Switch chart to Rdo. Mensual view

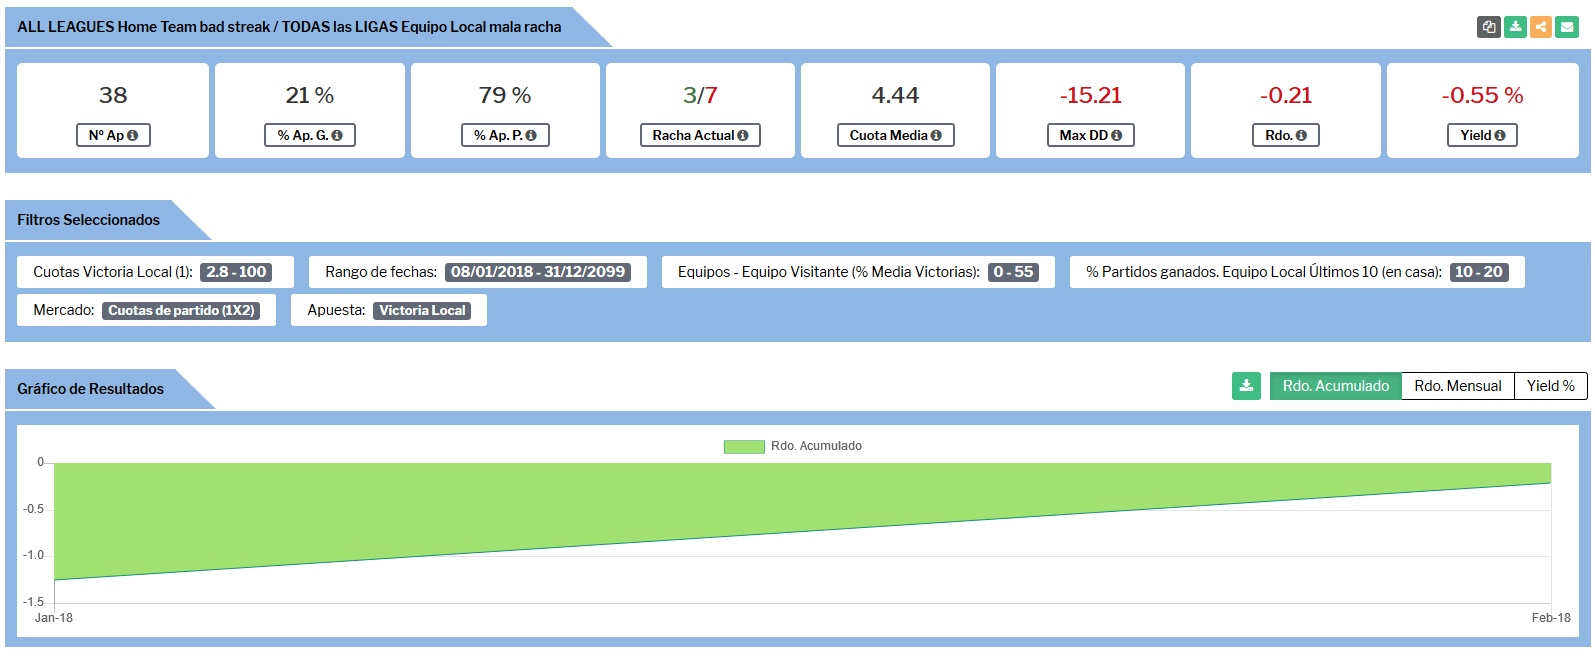point(1457,386)
